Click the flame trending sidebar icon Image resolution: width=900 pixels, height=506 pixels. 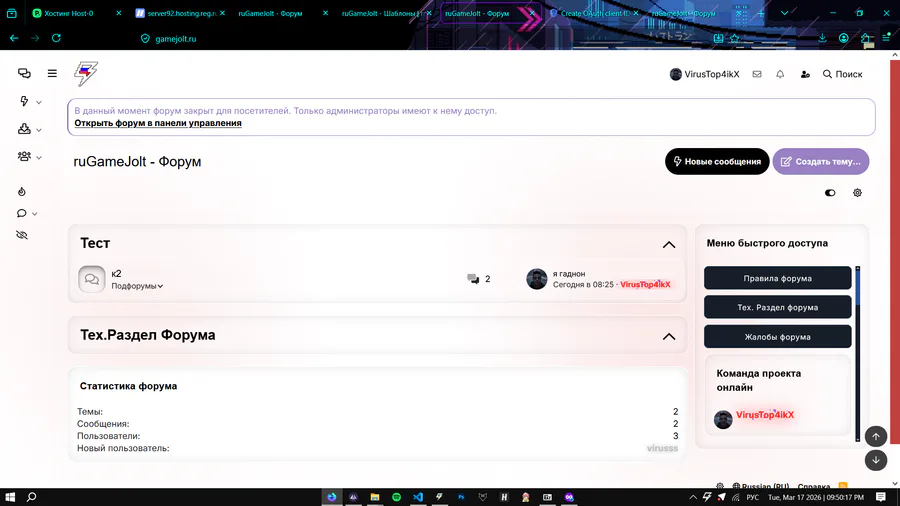click(22, 192)
